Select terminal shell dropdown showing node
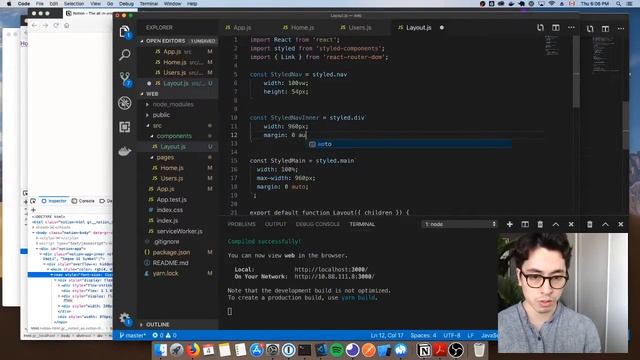 pyautogui.click(x=459, y=224)
